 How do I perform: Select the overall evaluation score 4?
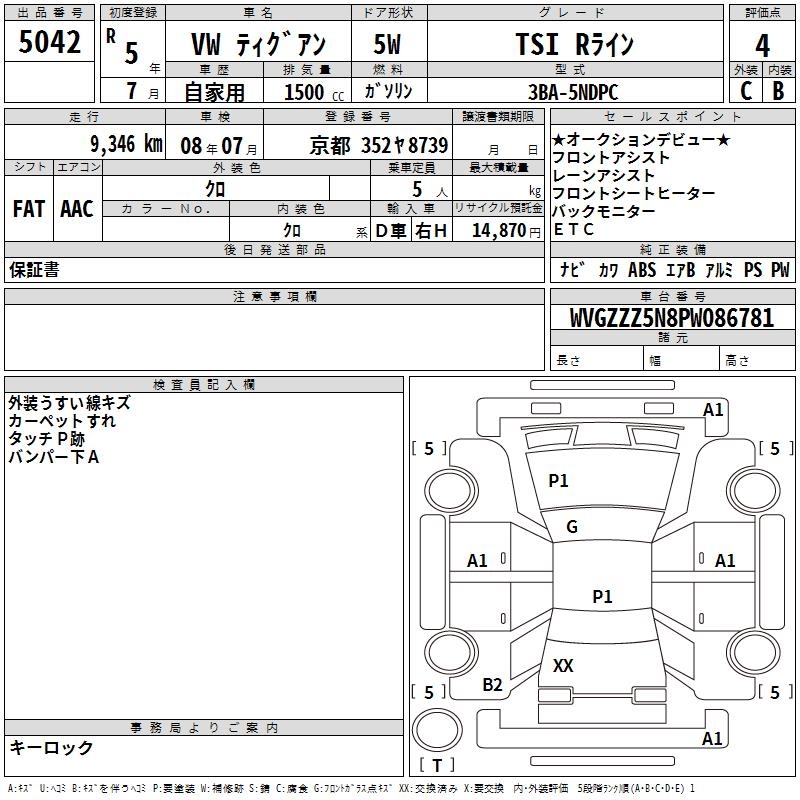coord(762,45)
